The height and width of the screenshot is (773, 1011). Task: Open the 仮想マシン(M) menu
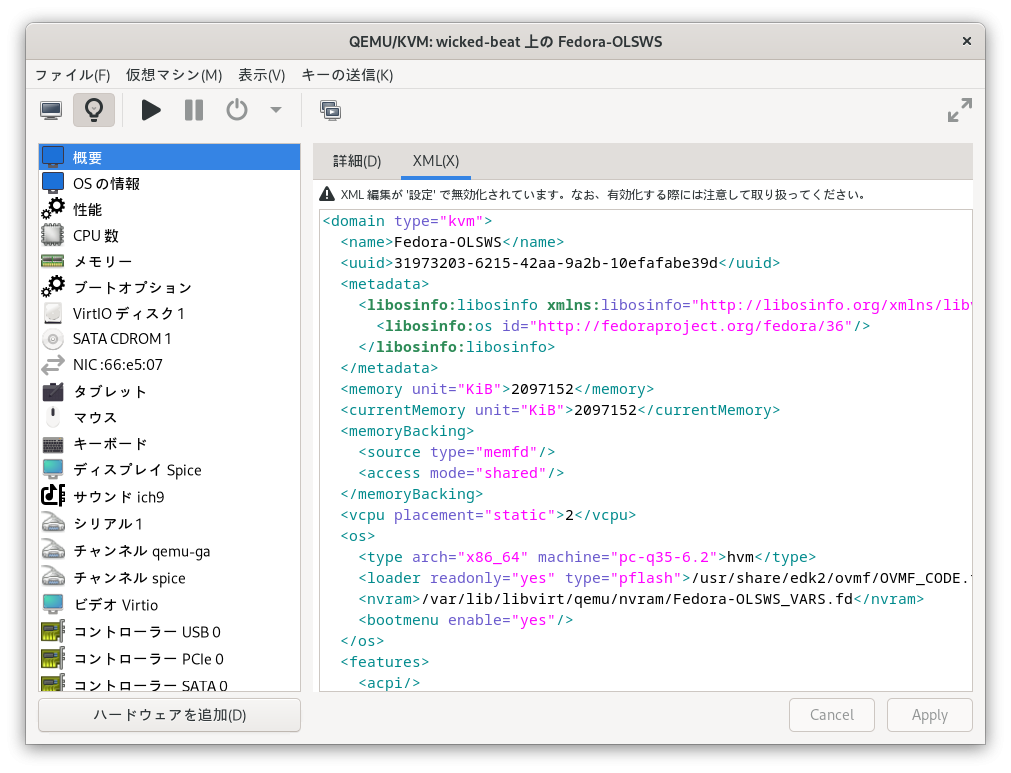point(174,75)
